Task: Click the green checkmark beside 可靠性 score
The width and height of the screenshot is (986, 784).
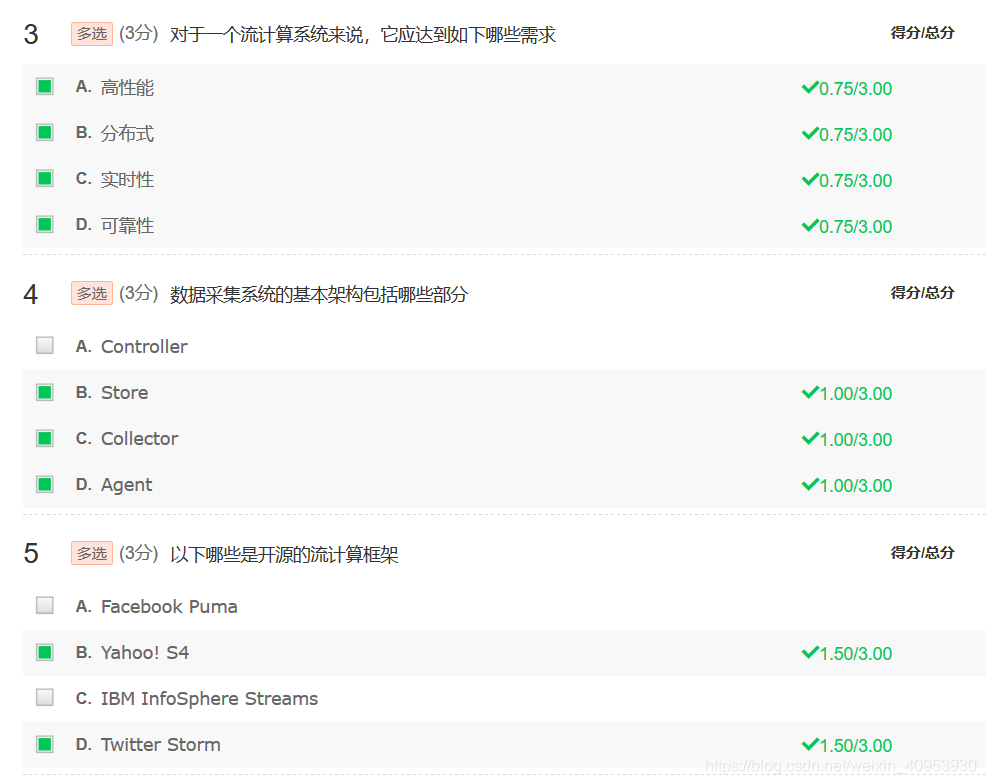Action: [x=810, y=225]
